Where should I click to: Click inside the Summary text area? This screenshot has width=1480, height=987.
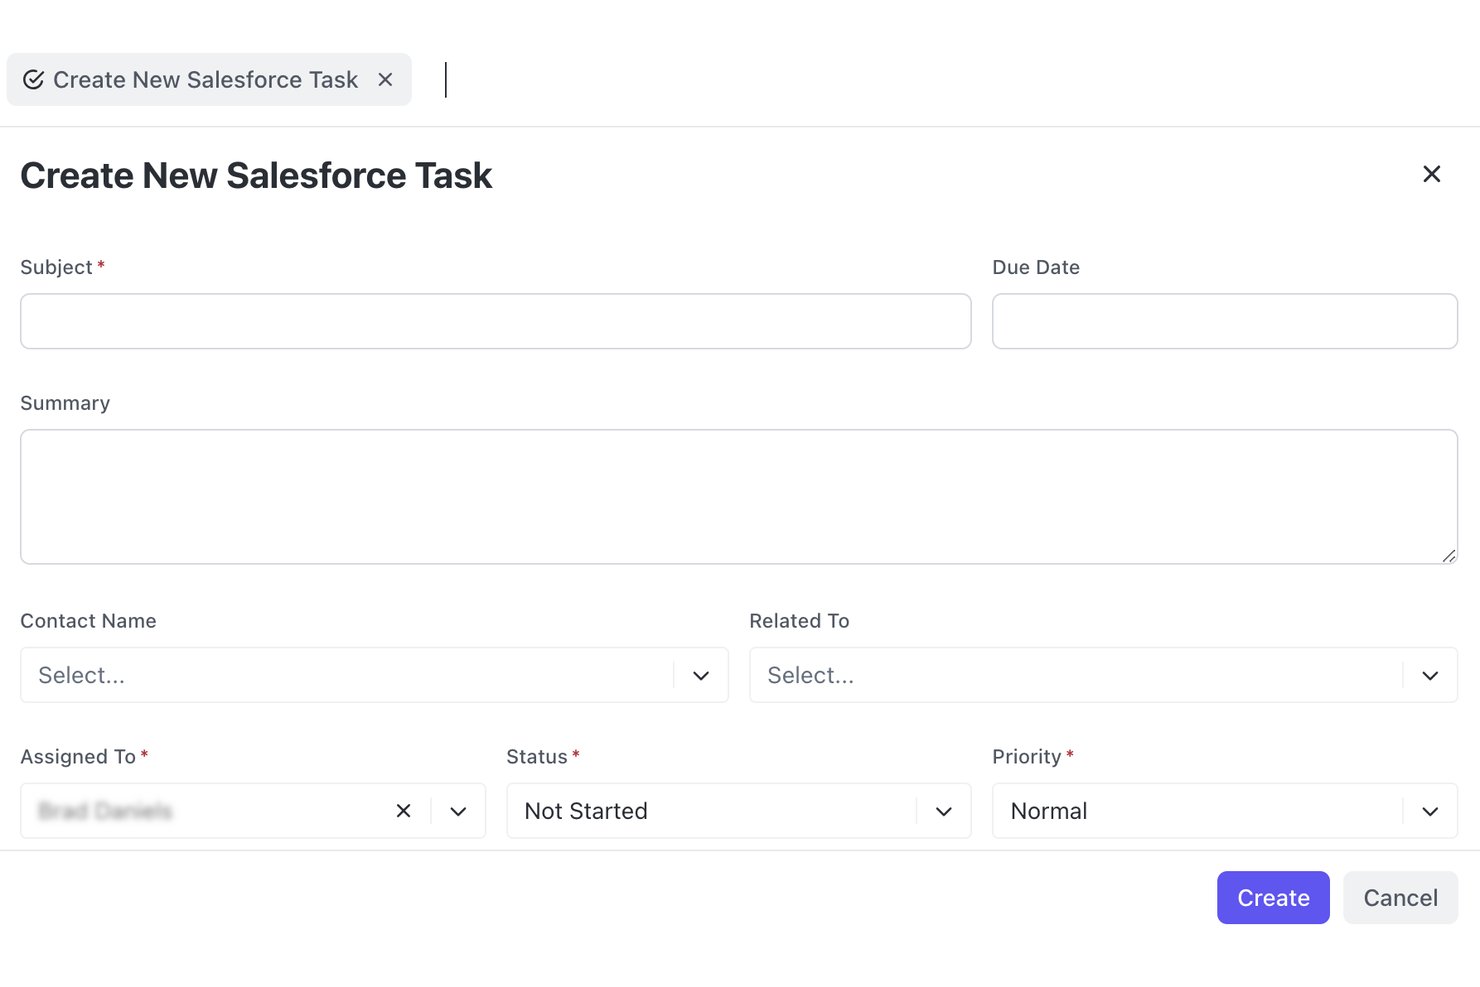(738, 497)
